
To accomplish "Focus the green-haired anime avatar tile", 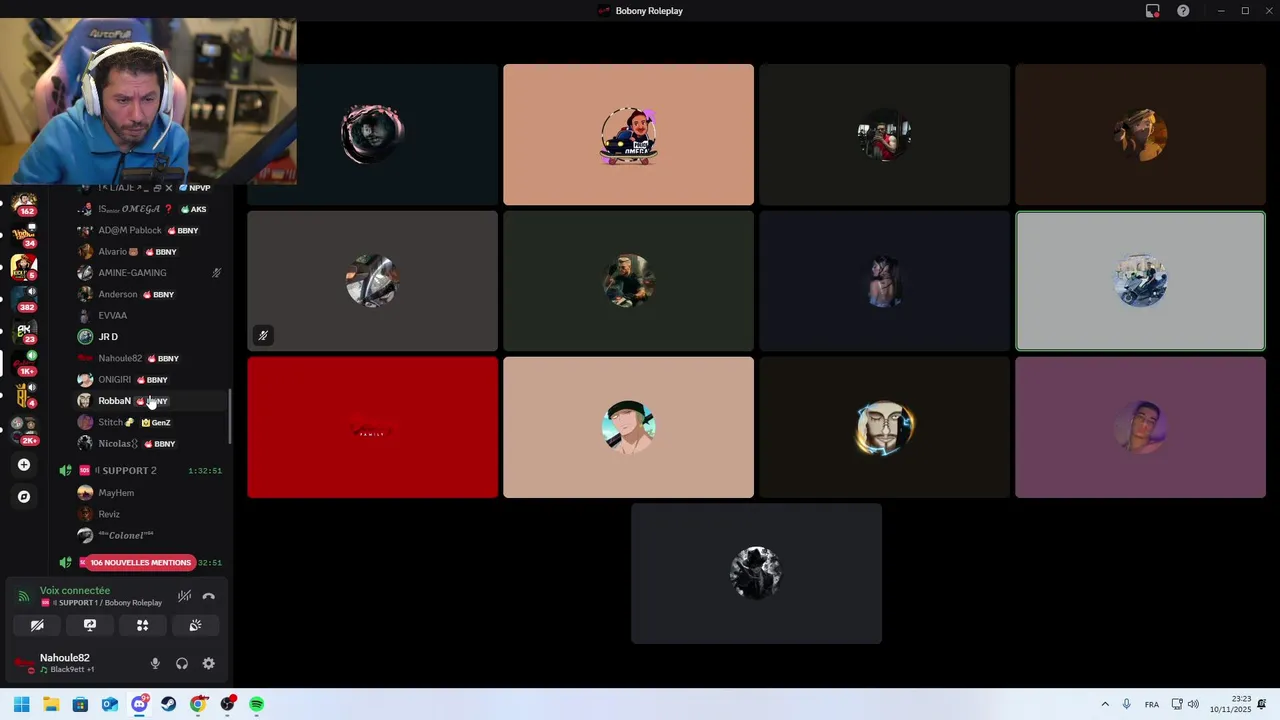I will 628,427.
